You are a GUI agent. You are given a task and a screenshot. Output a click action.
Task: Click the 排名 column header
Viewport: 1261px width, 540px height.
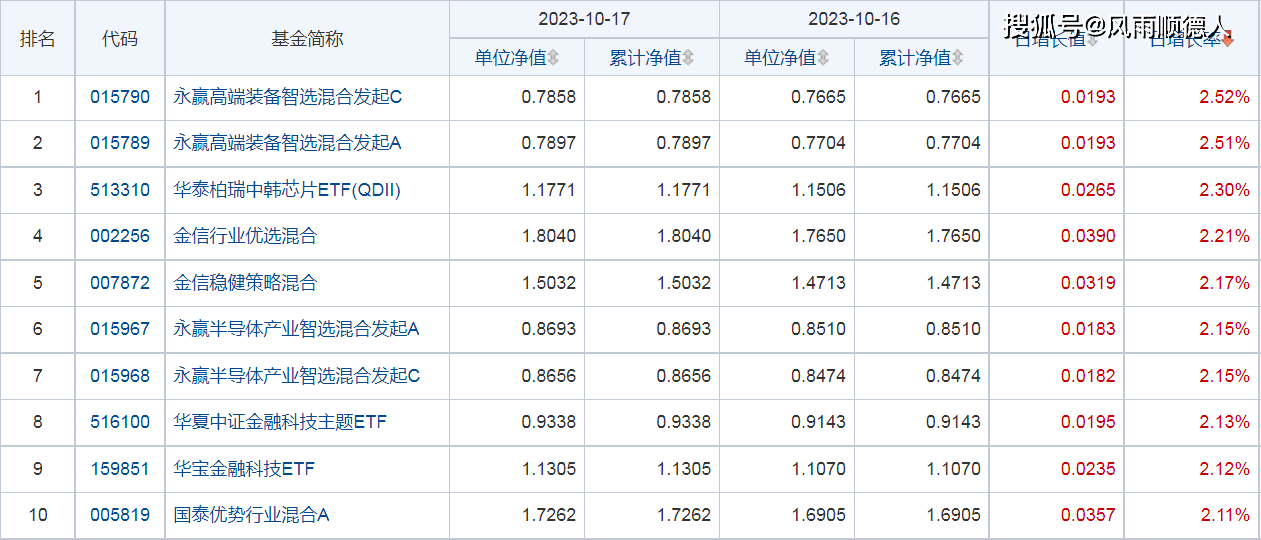click(x=38, y=39)
